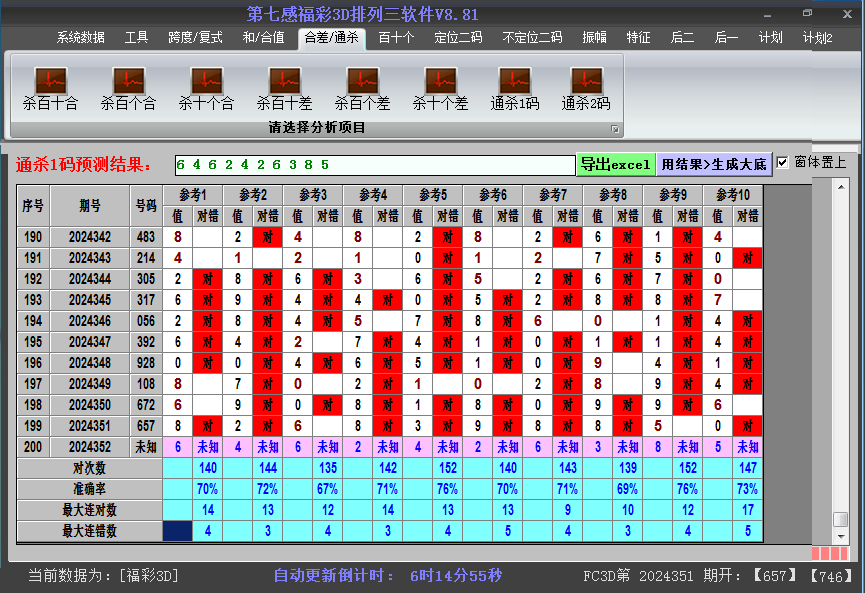Switch to the 计划 tab

coord(771,38)
